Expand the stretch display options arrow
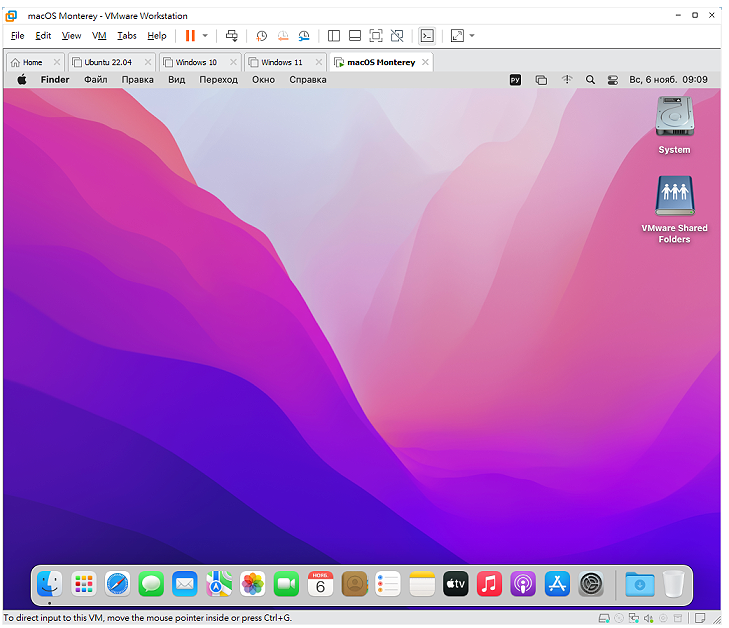729x628 pixels. [x=472, y=36]
